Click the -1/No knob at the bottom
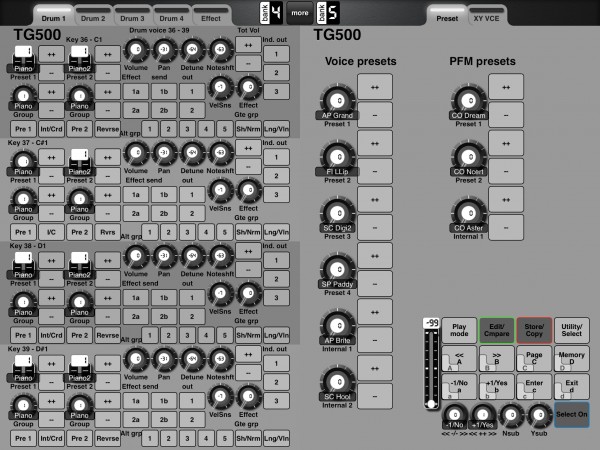 (455, 415)
